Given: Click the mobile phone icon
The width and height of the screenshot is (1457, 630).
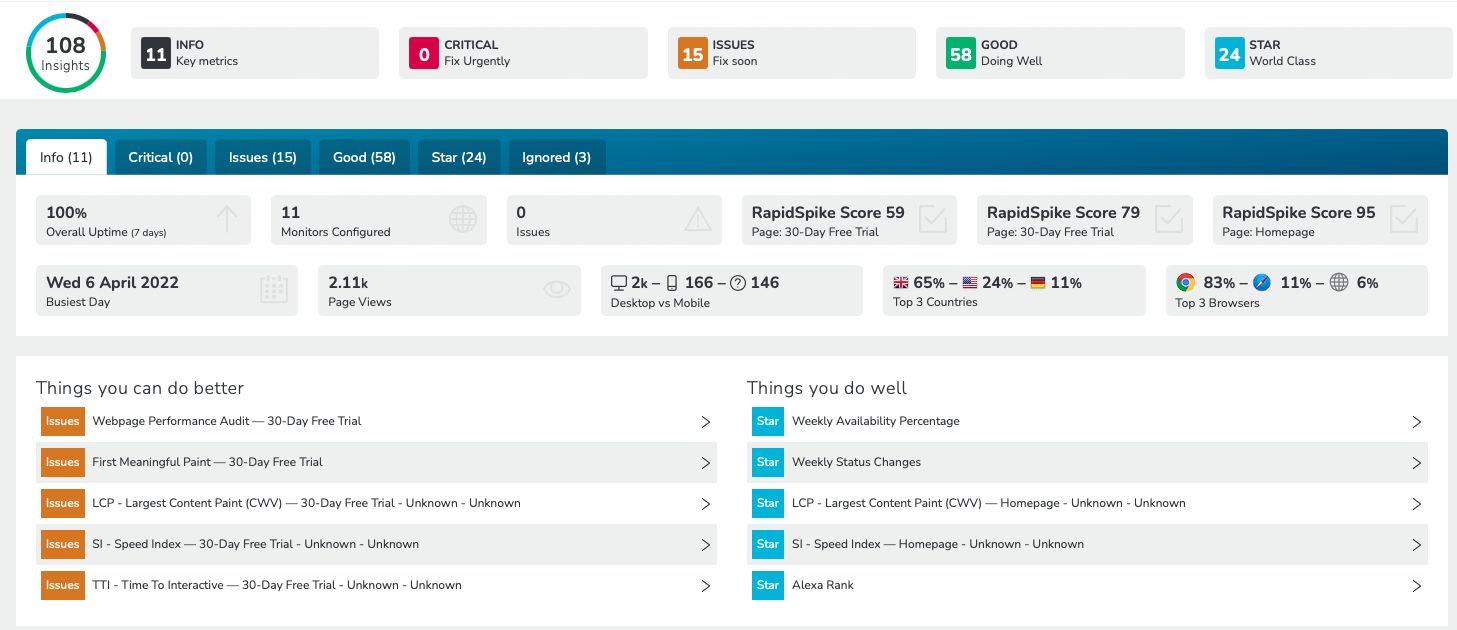Looking at the screenshot, I should [672, 283].
